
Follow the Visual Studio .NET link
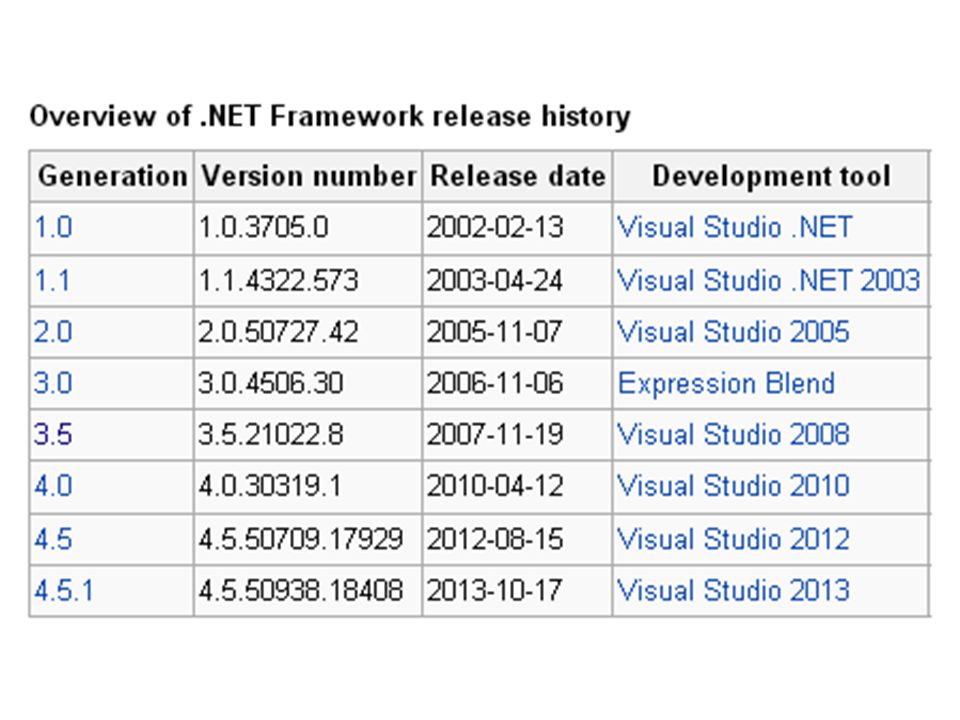pos(734,228)
